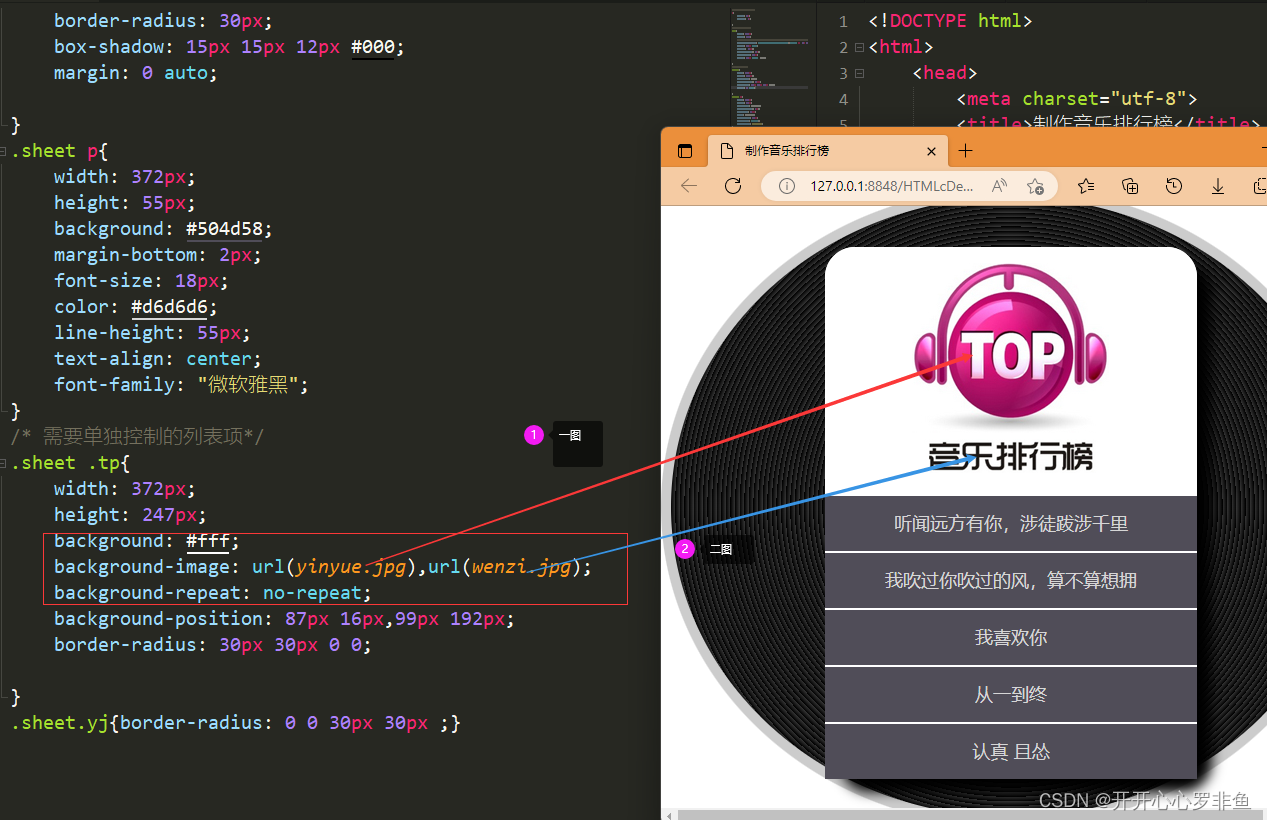Click the song 我吹过你吹过的风，算不算想拥
This screenshot has width=1267, height=820.
1011,580
